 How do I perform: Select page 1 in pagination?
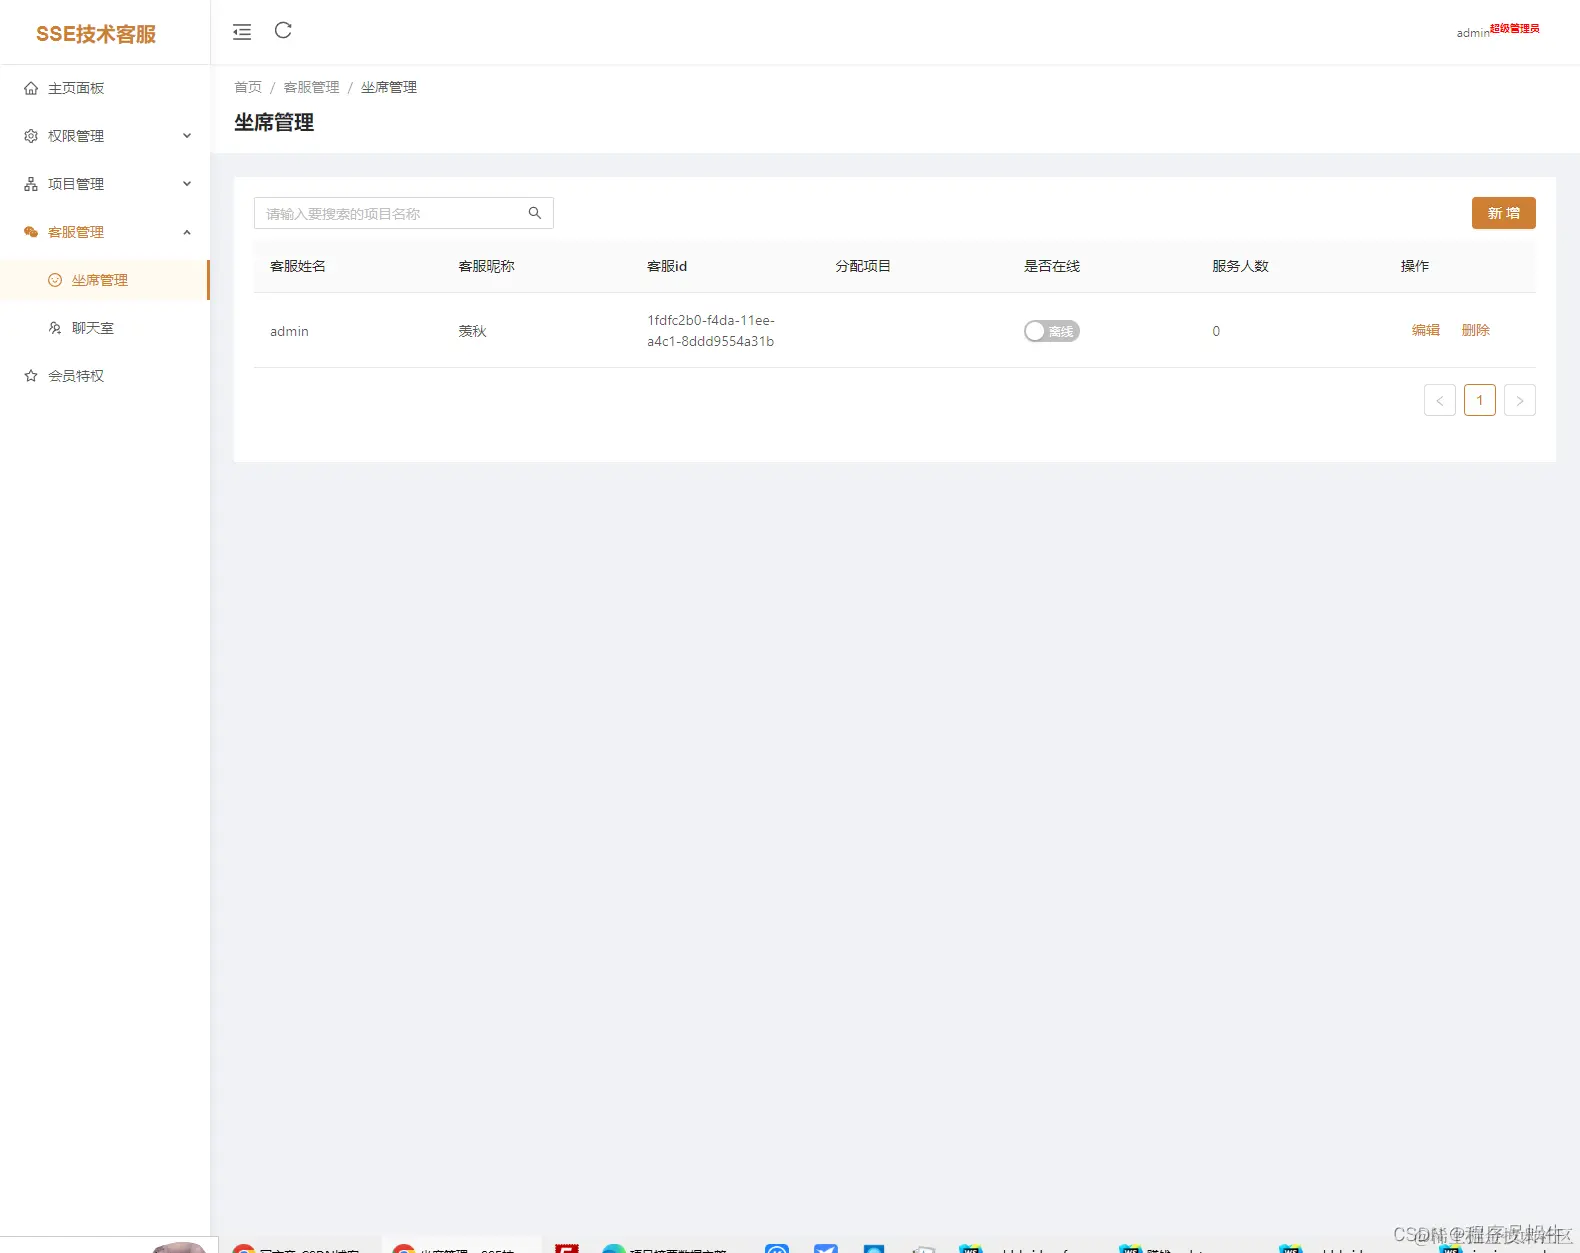[1480, 400]
